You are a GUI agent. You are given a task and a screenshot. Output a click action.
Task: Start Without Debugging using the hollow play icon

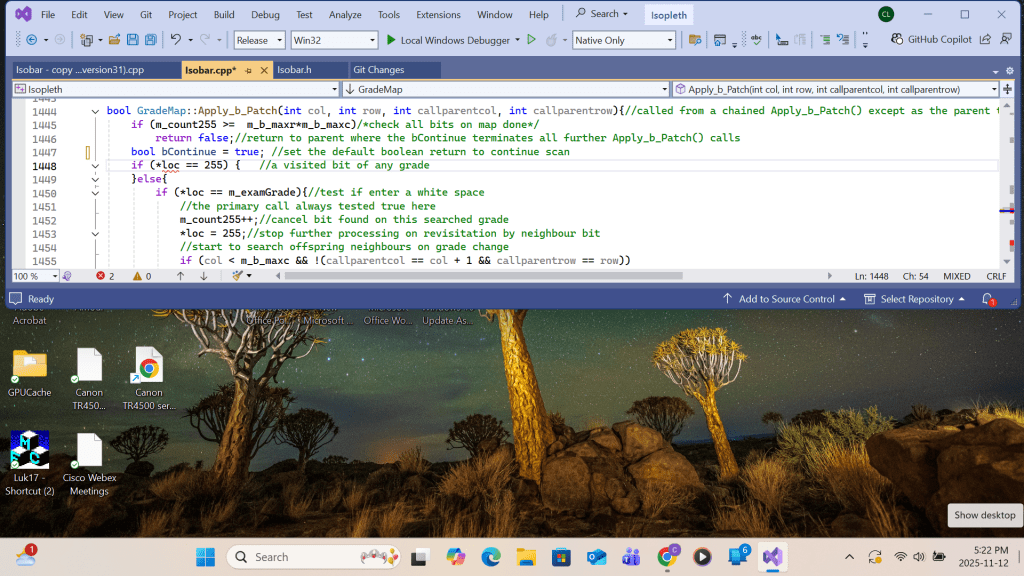(x=531, y=40)
